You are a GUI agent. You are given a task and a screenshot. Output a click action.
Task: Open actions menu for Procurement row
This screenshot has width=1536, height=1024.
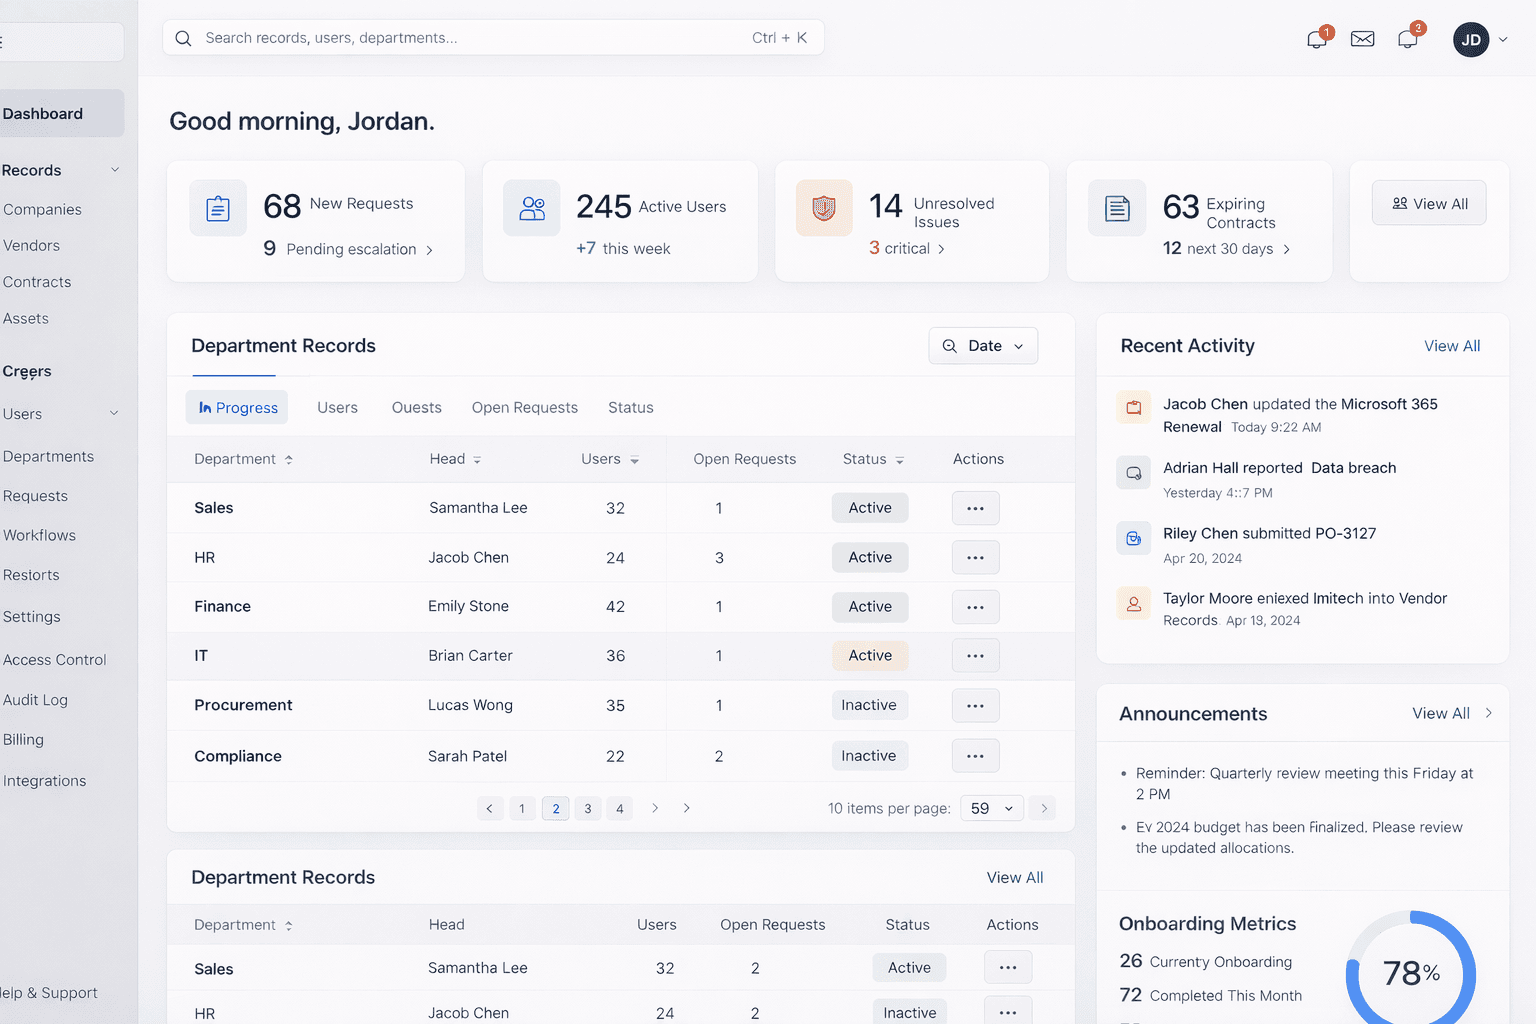(x=975, y=705)
